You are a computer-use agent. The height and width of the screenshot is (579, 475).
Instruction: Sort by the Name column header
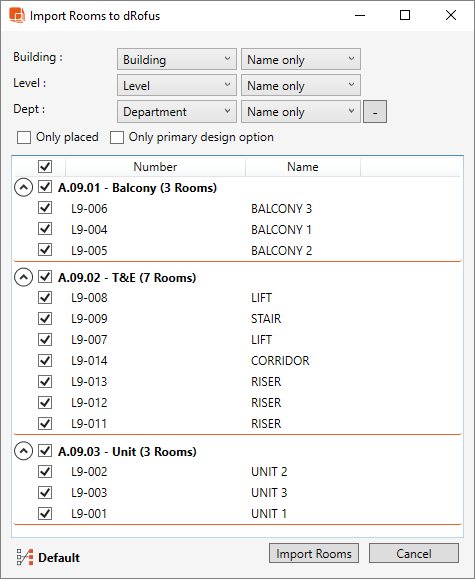(x=303, y=167)
